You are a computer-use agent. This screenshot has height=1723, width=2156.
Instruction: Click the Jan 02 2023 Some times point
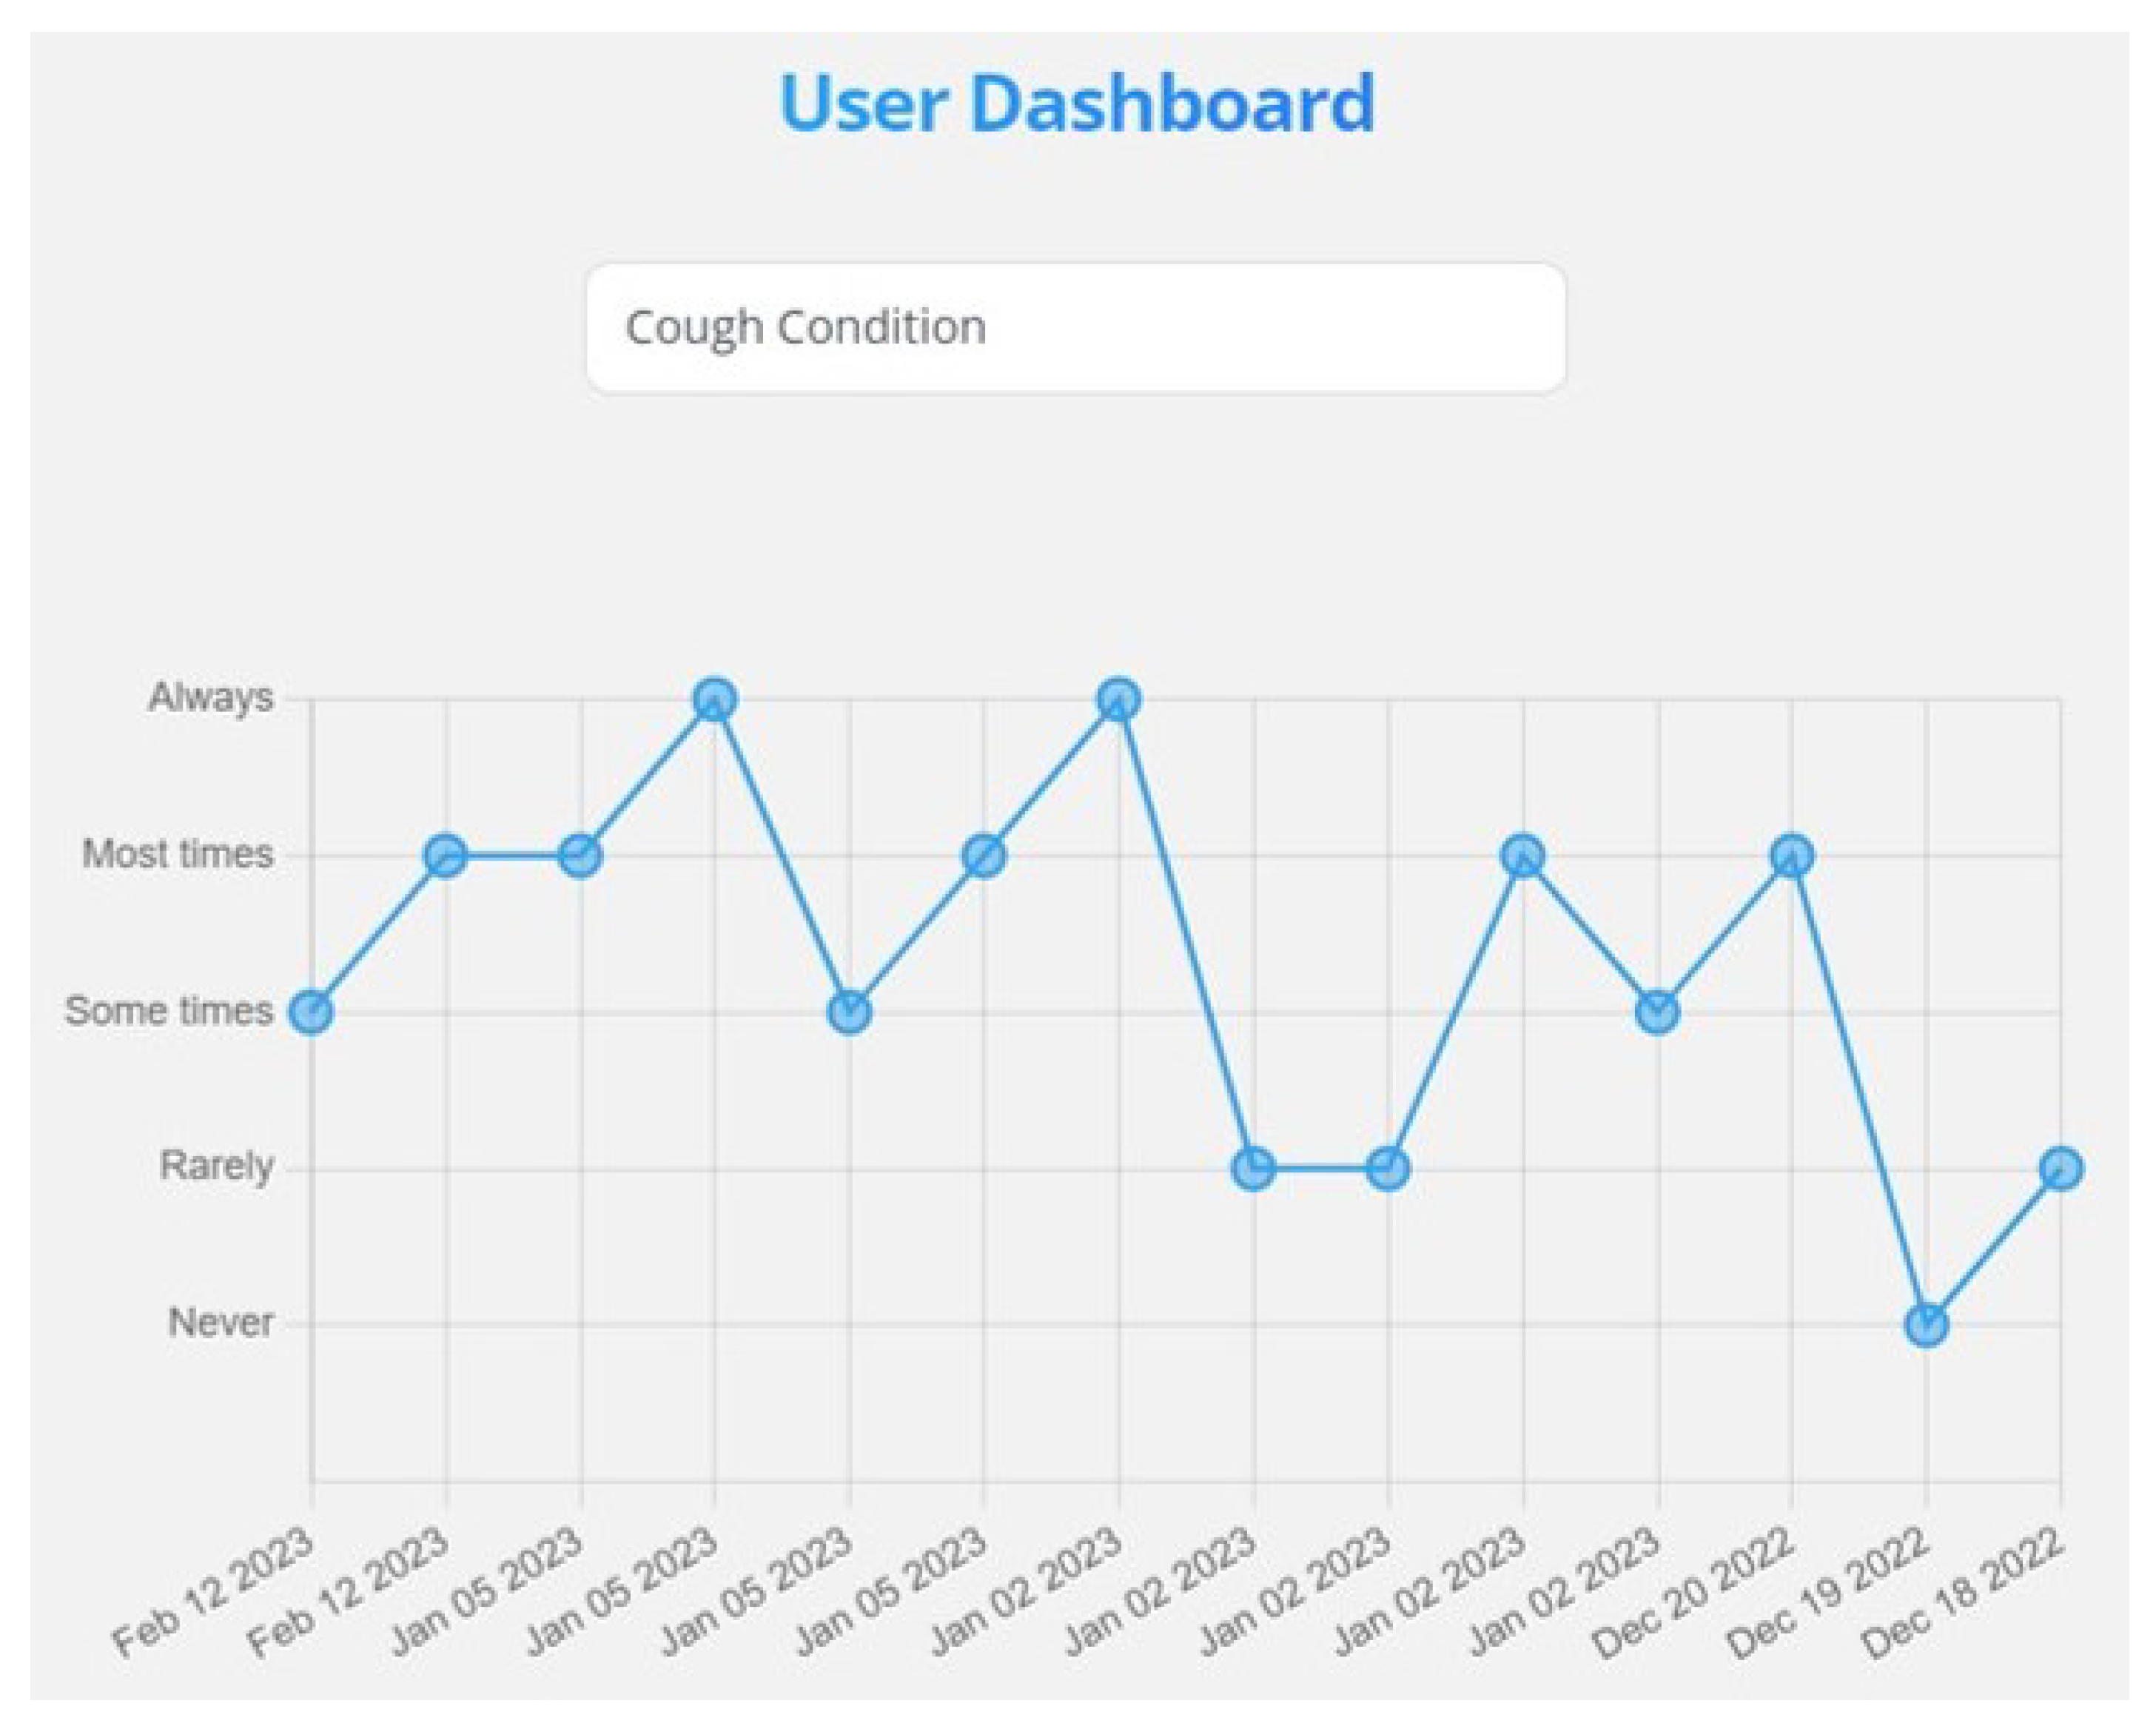(1657, 1012)
